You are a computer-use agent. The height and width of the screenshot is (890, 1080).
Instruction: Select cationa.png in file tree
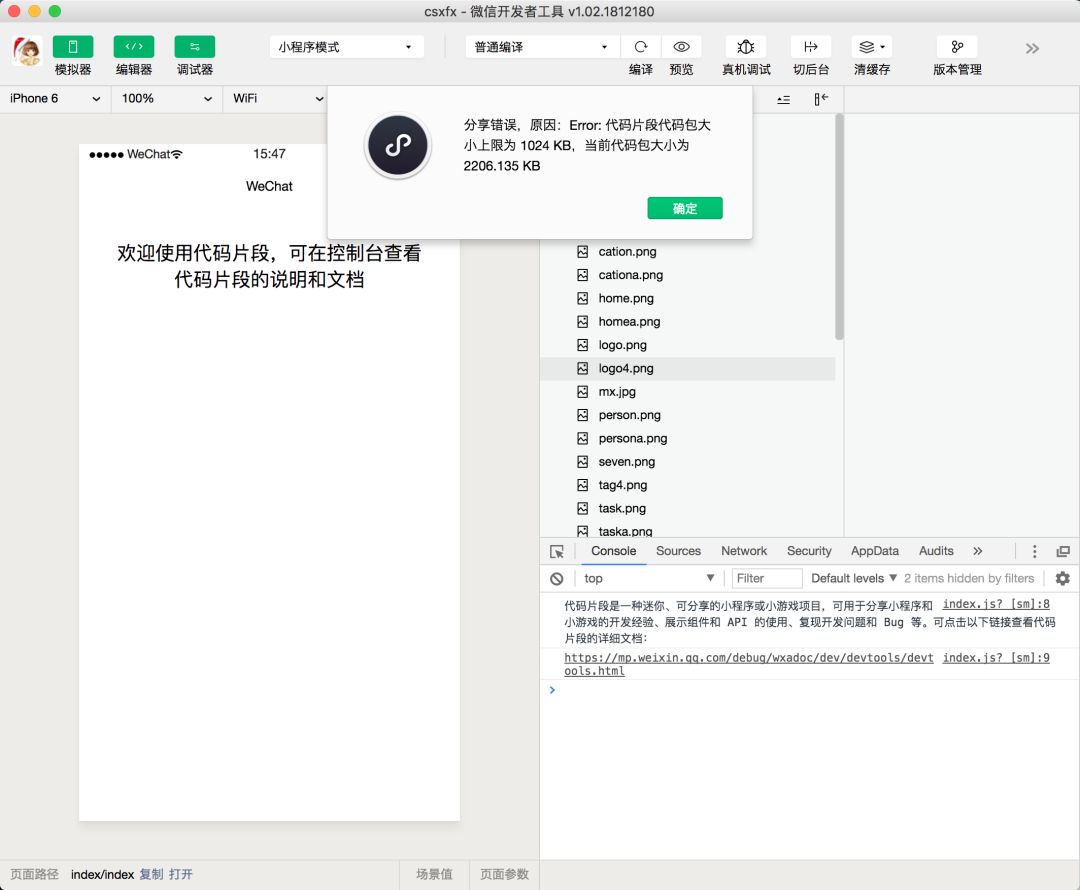click(x=630, y=275)
